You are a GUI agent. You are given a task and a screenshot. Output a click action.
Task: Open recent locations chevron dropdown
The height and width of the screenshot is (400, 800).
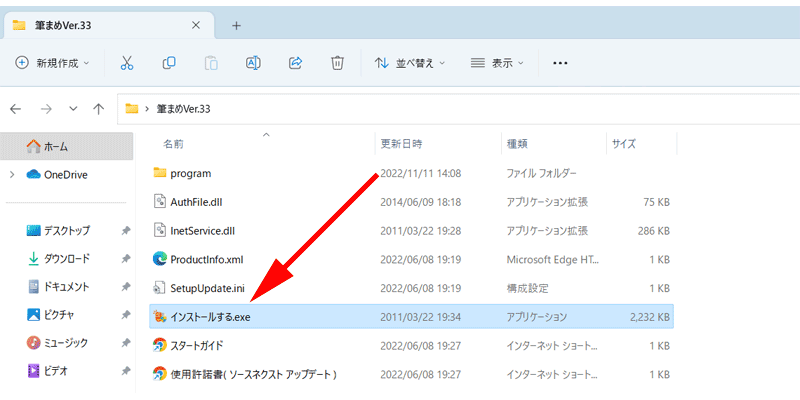[x=73, y=109]
